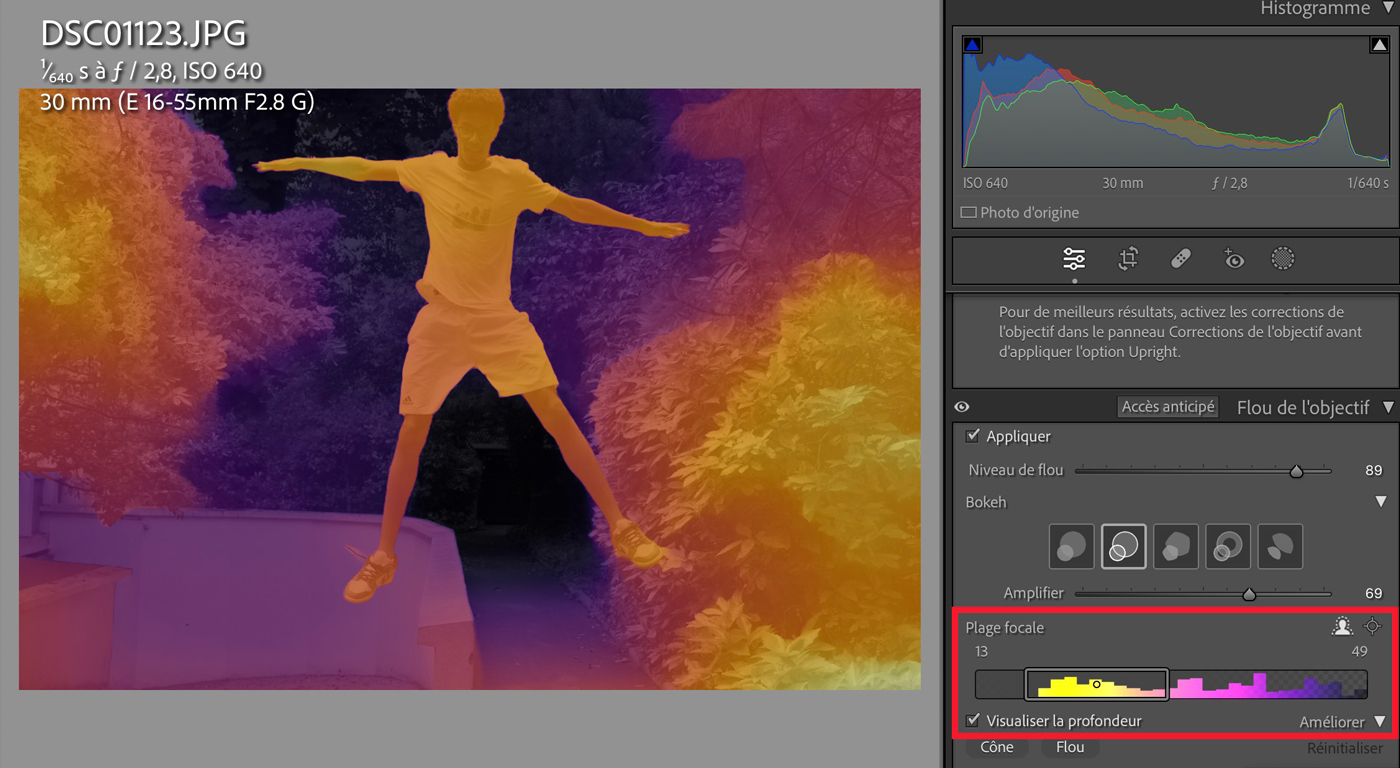Click the Plage focale label
Viewport: 1400px width, 768px height.
pos(1004,628)
